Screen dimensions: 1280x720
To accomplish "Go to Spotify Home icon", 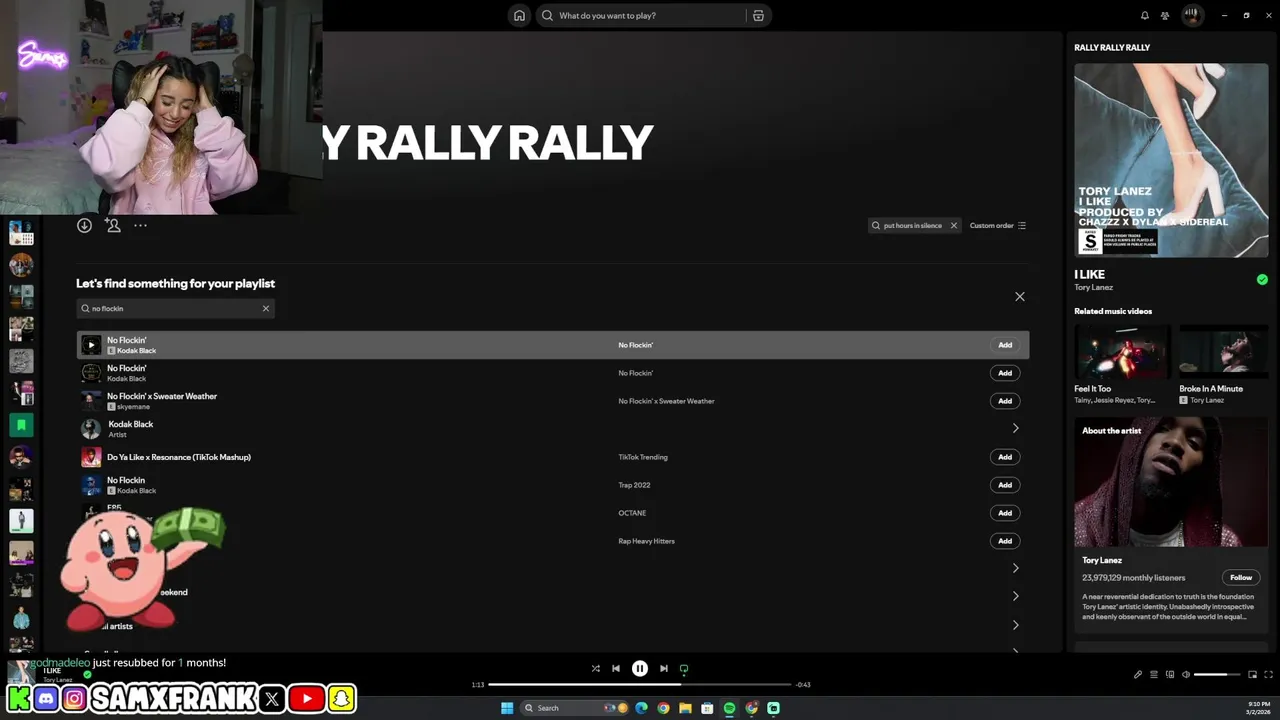I will point(519,15).
